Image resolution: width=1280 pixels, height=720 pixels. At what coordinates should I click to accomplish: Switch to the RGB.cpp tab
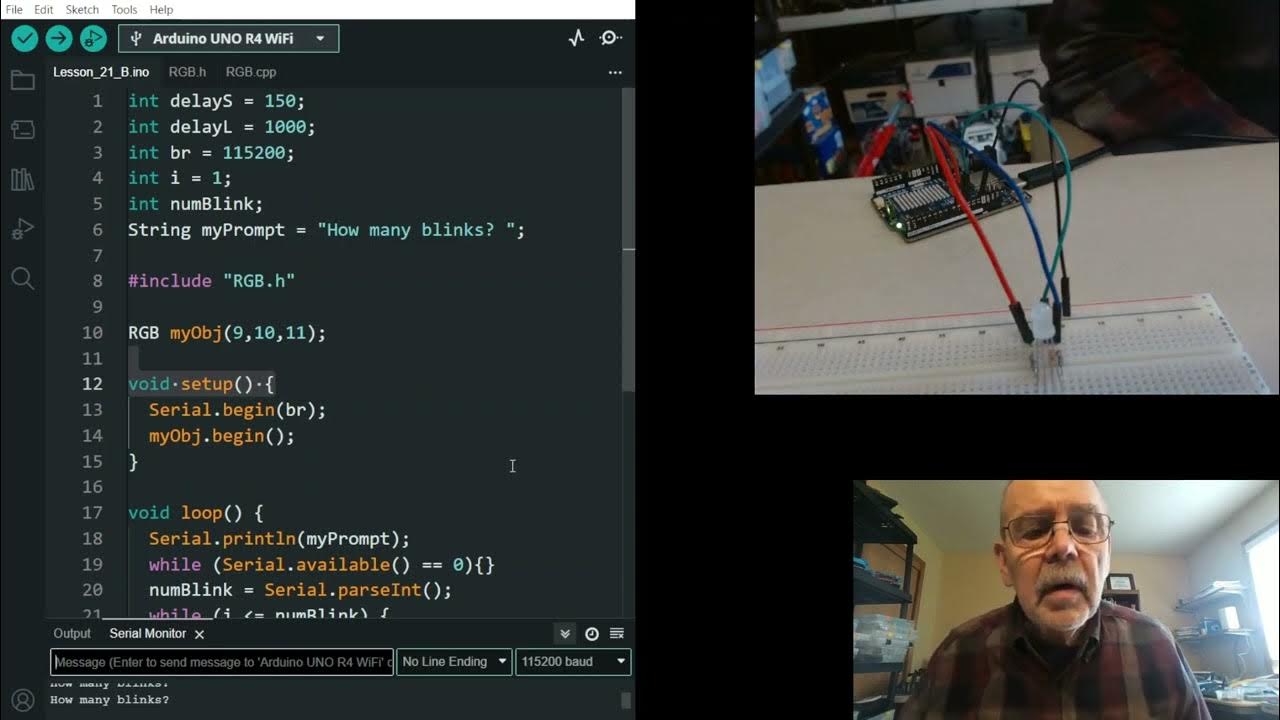point(251,72)
